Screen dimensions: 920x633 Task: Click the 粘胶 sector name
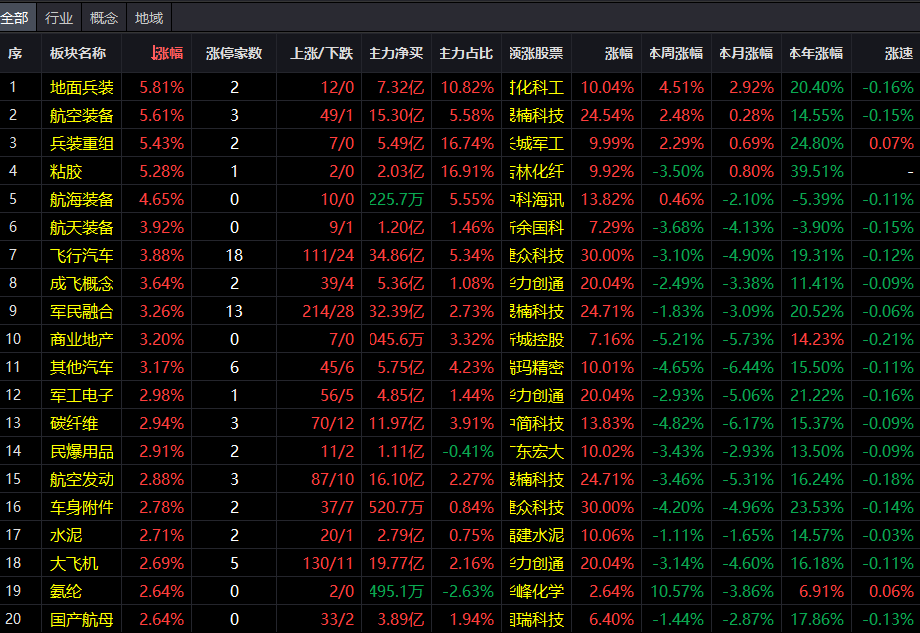click(x=66, y=172)
